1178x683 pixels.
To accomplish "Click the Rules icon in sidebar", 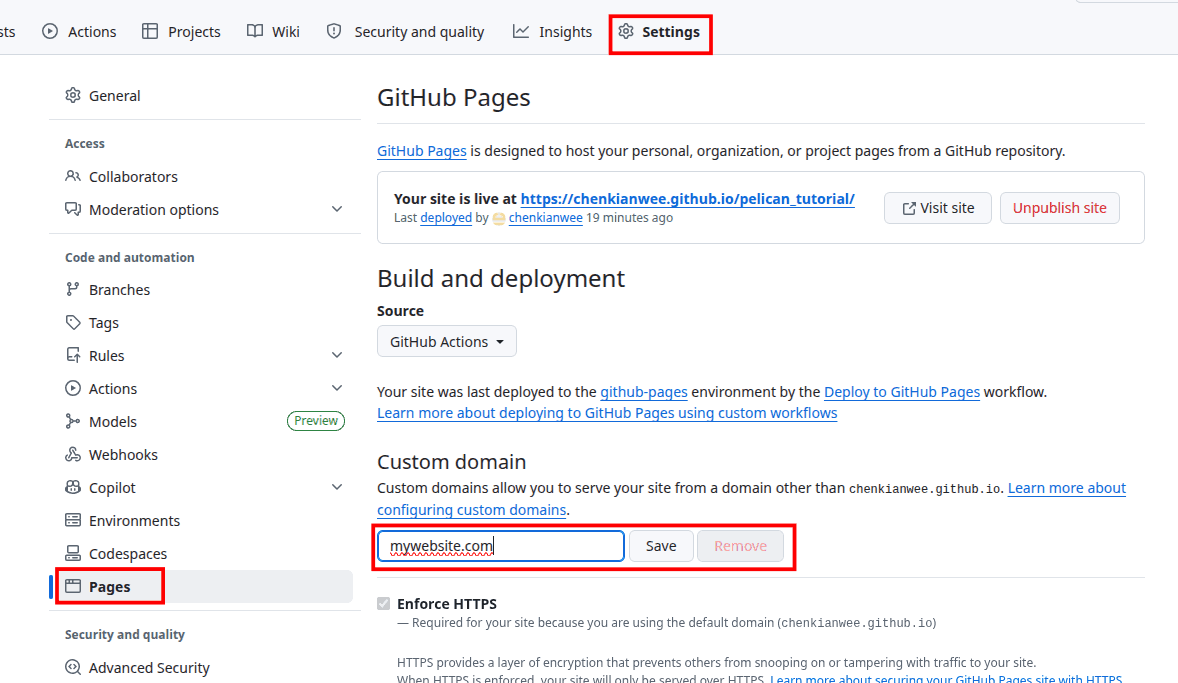I will [x=73, y=355].
